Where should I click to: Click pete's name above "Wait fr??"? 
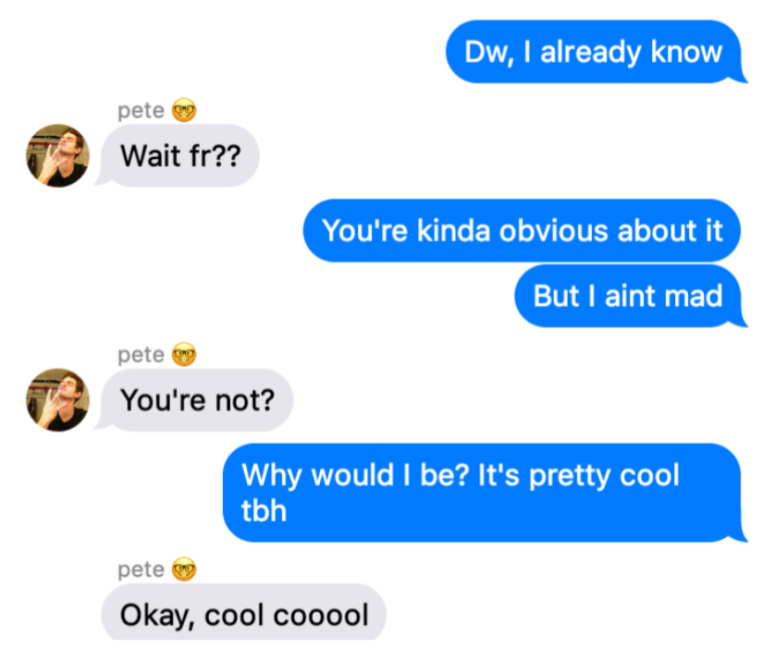140,110
